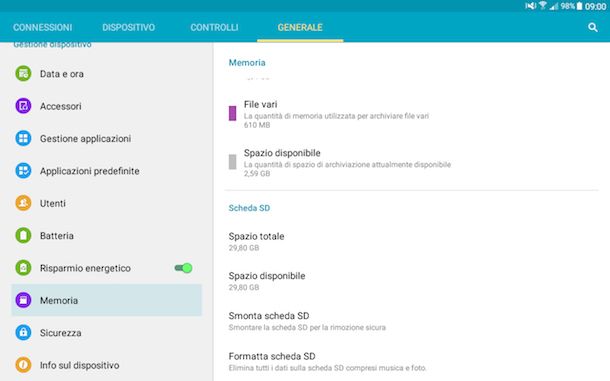Tap the Info sul dispositivo icon
The height and width of the screenshot is (381, 610).
(23, 365)
